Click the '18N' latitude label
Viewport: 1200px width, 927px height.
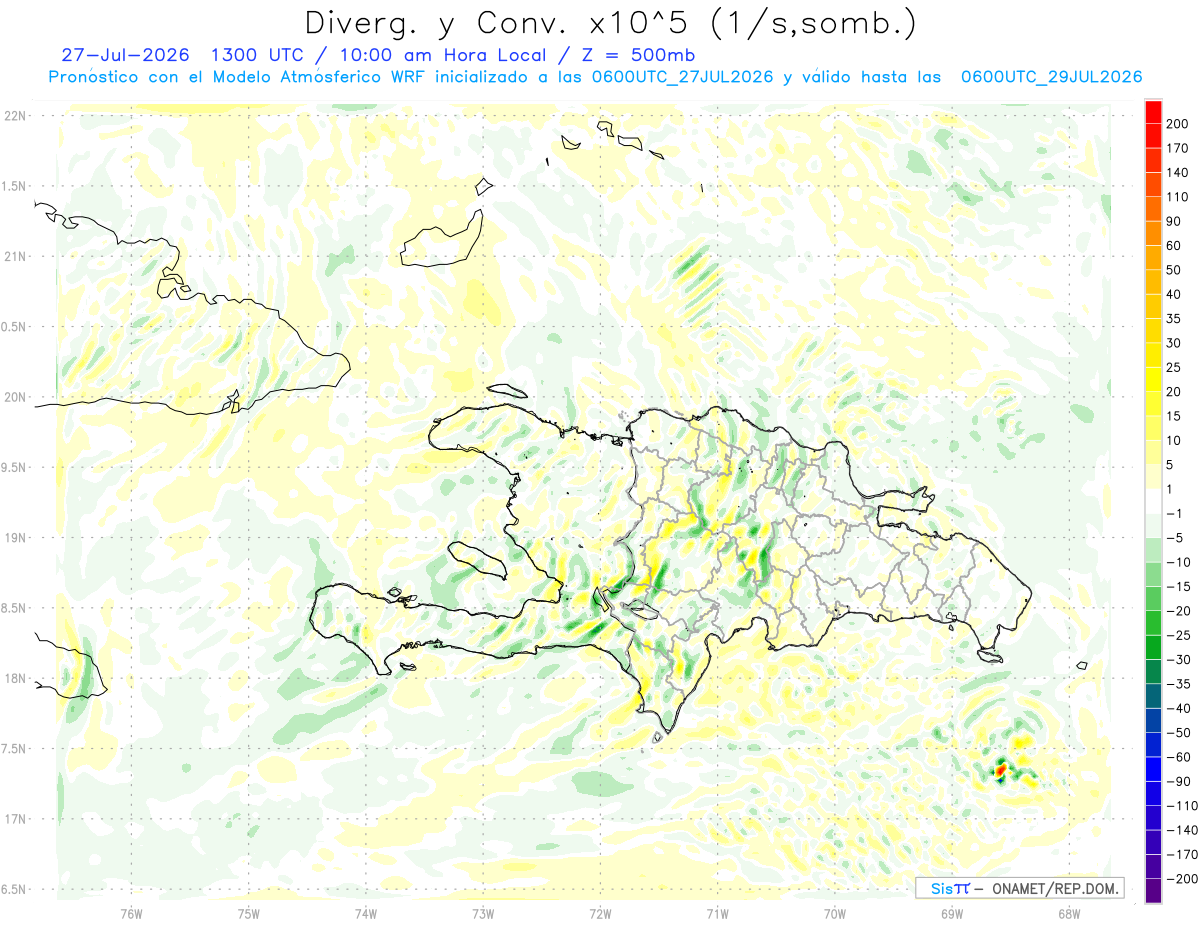[15, 678]
